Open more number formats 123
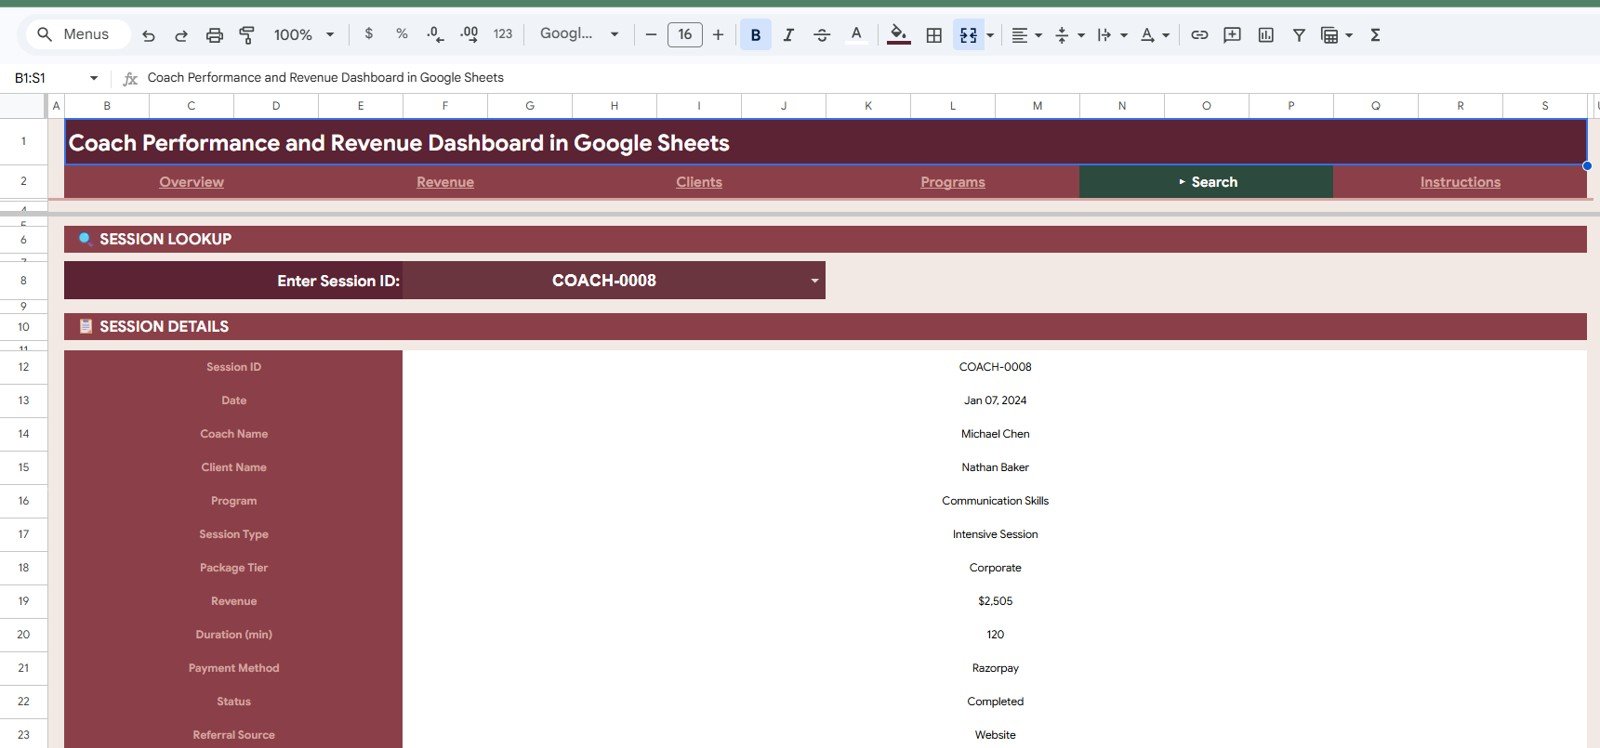1600x748 pixels. click(x=503, y=34)
